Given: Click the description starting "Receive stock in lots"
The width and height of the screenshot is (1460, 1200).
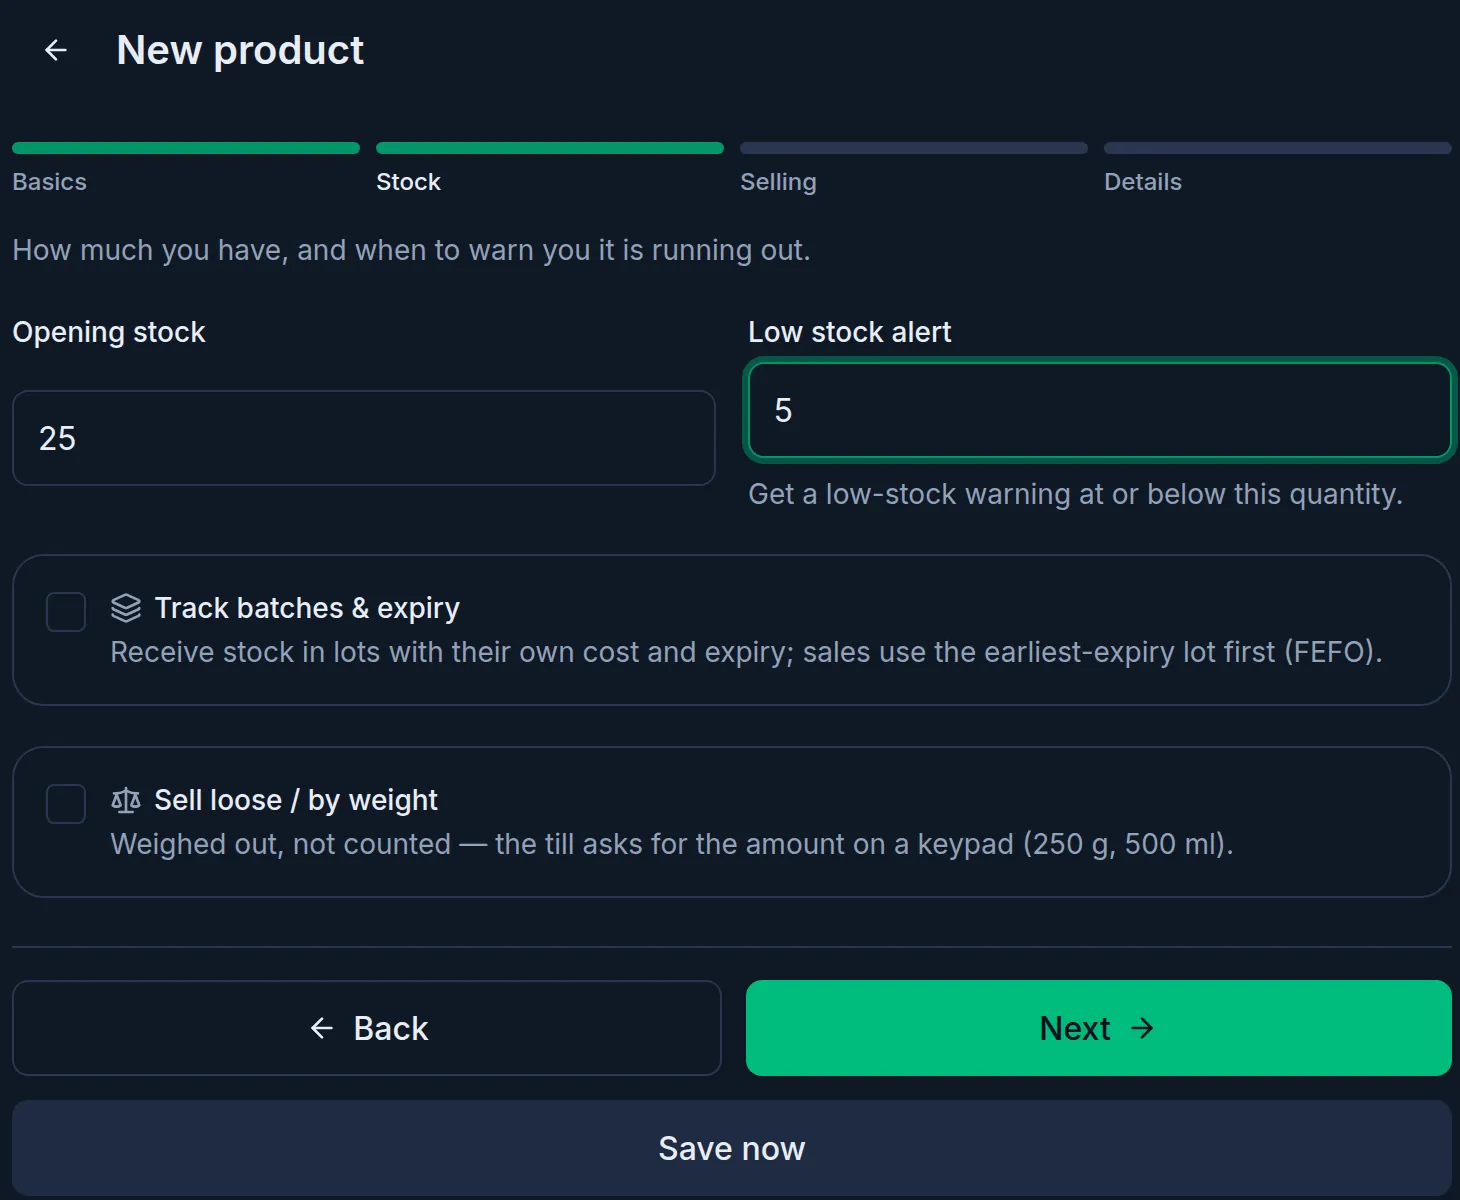Looking at the screenshot, I should 746,652.
